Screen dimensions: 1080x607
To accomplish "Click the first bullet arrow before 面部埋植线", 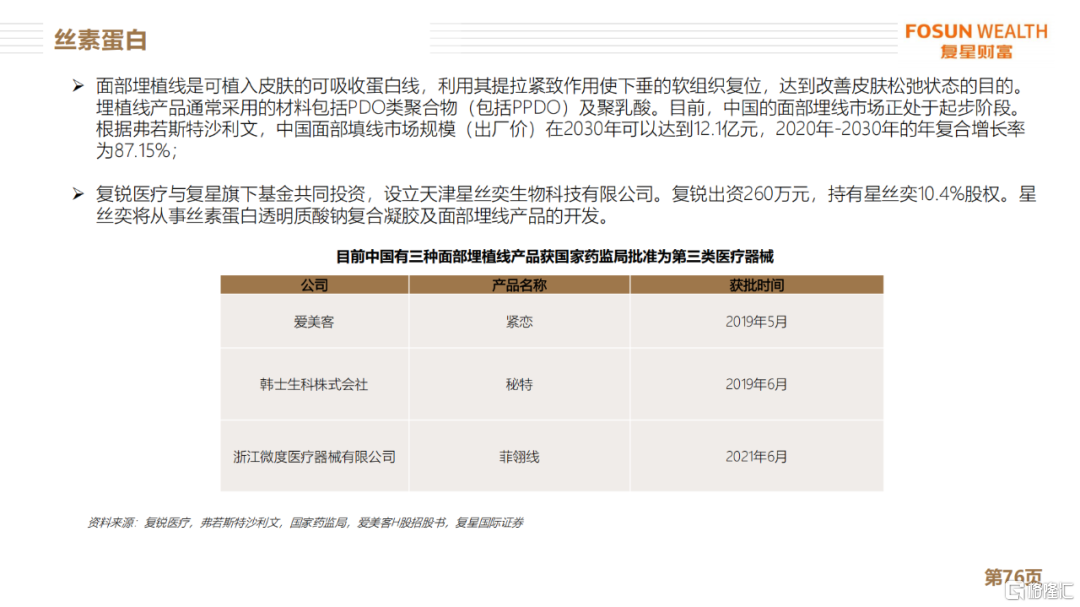I will click(x=78, y=86).
